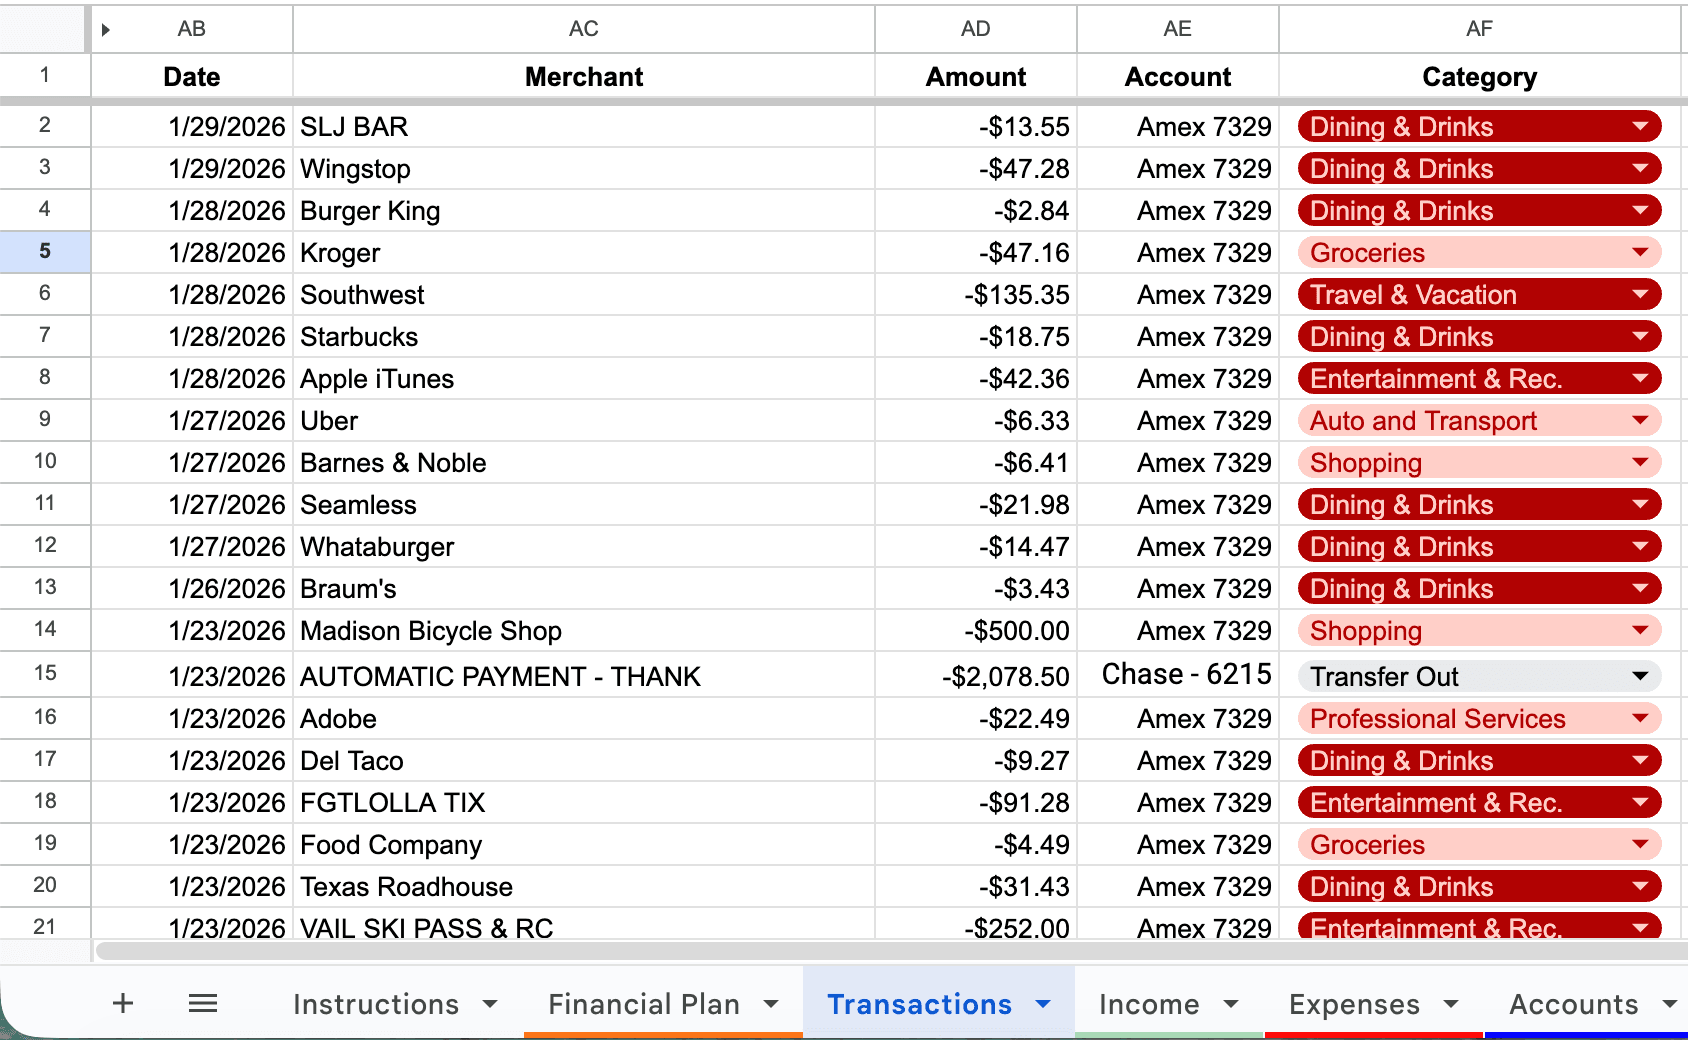
Task: Open the Expenses tab menu arrow
Action: 1449,1004
